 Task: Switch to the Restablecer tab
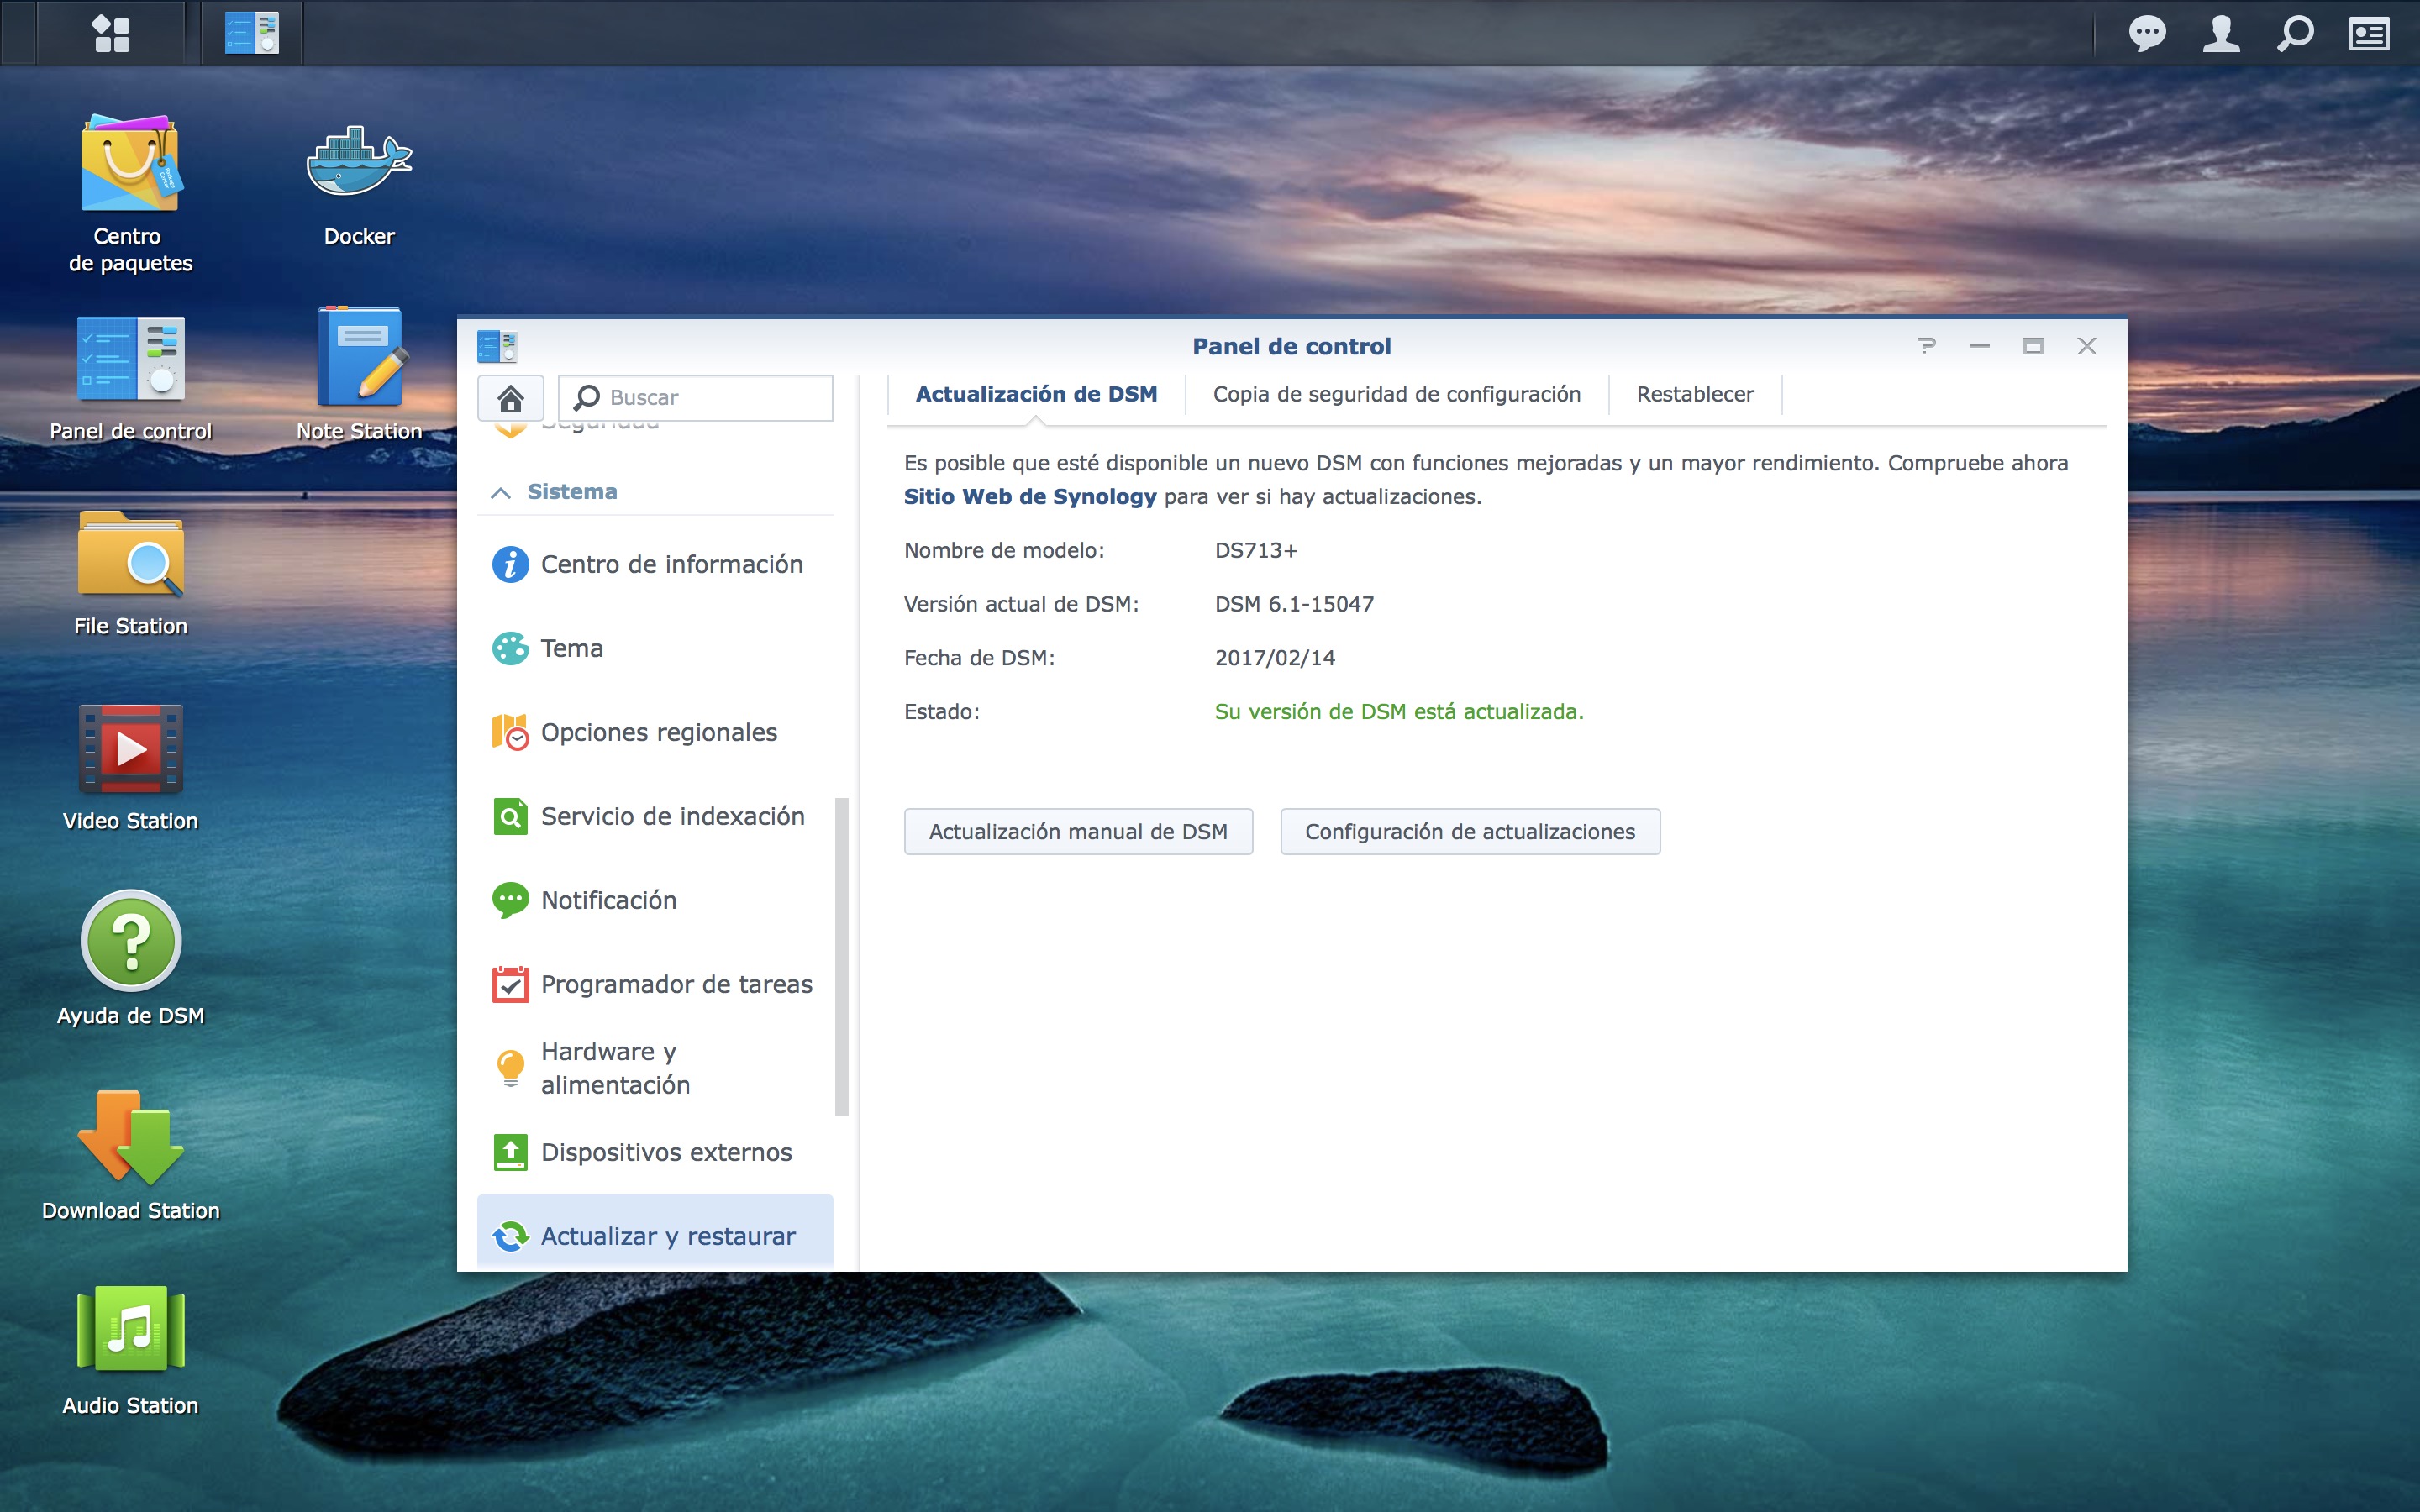(1694, 394)
